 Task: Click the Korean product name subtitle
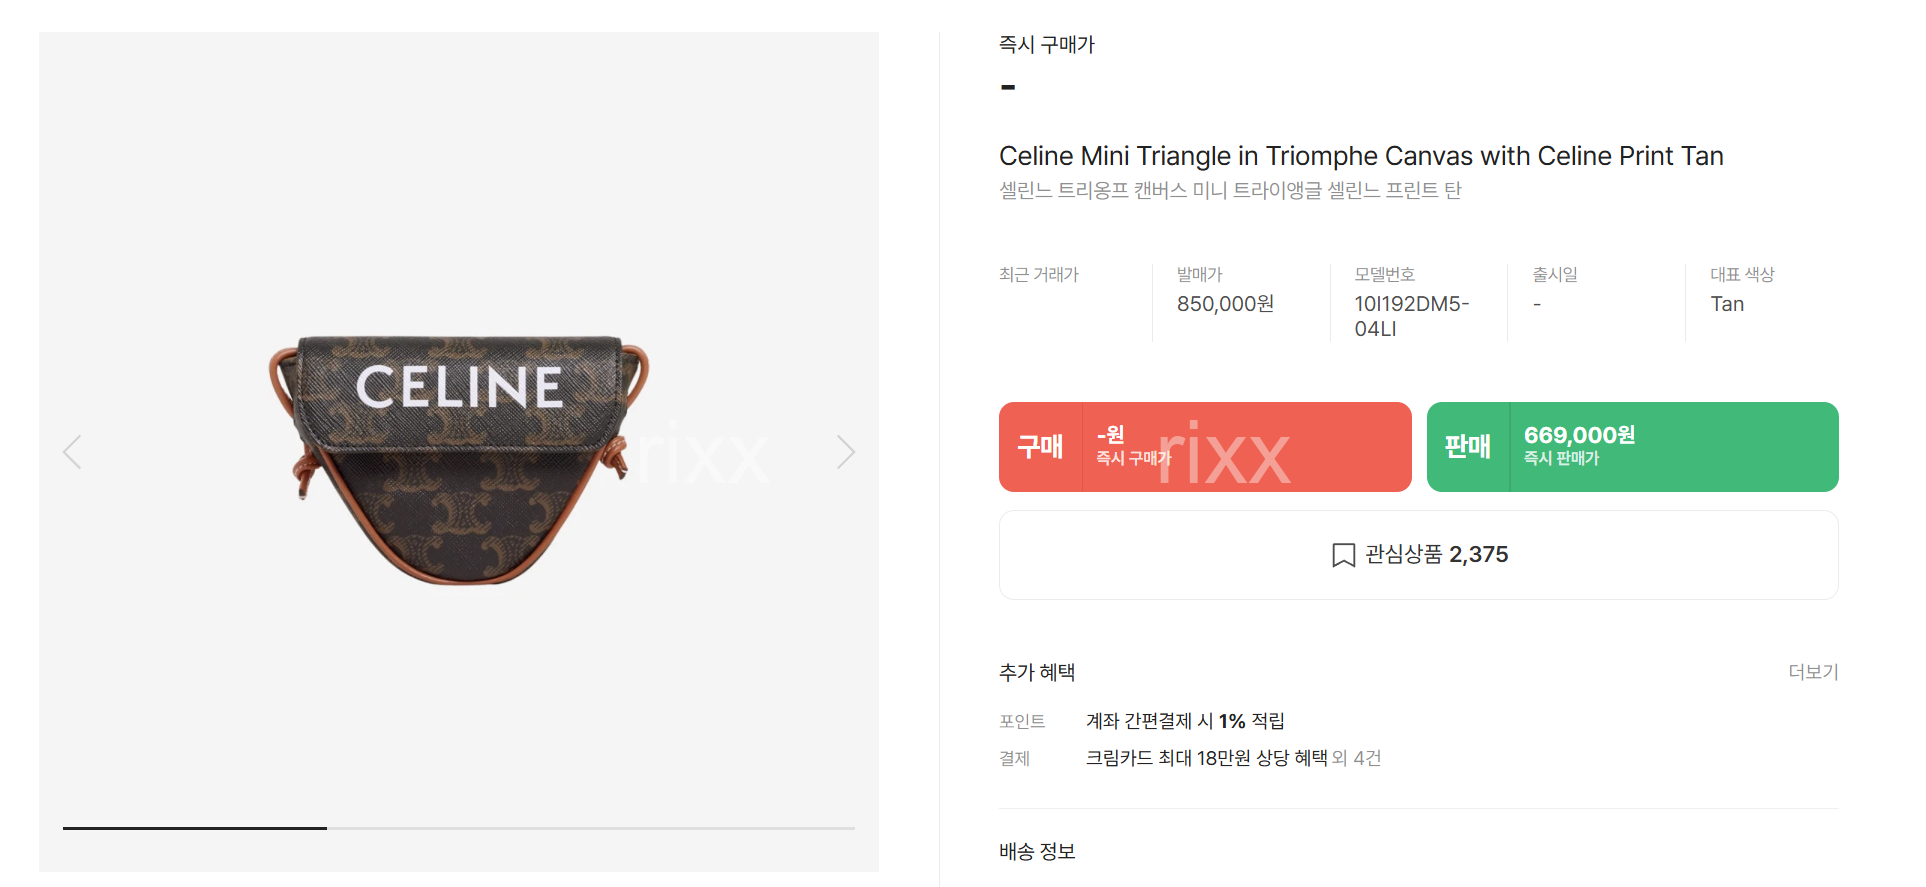pyautogui.click(x=1230, y=190)
